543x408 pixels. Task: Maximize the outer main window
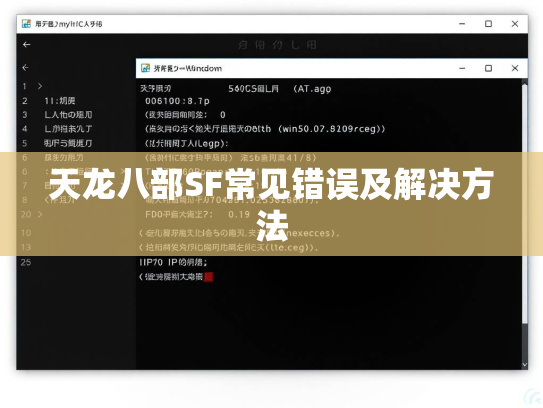488,24
